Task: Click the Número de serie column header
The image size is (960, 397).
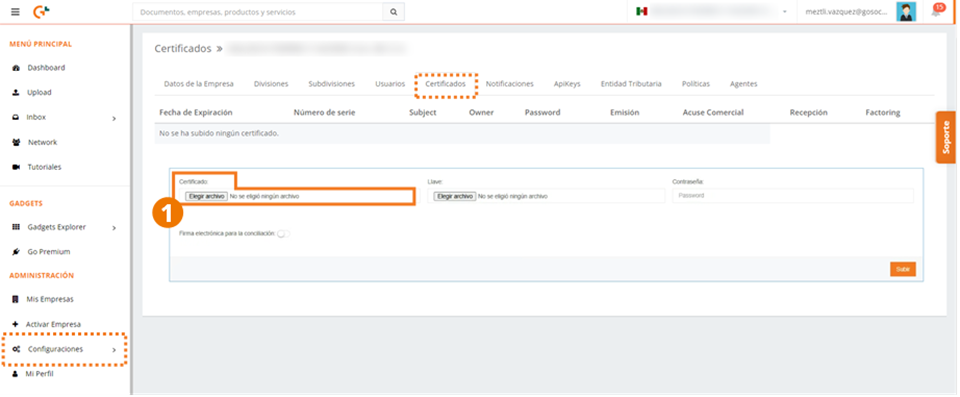Action: point(324,113)
